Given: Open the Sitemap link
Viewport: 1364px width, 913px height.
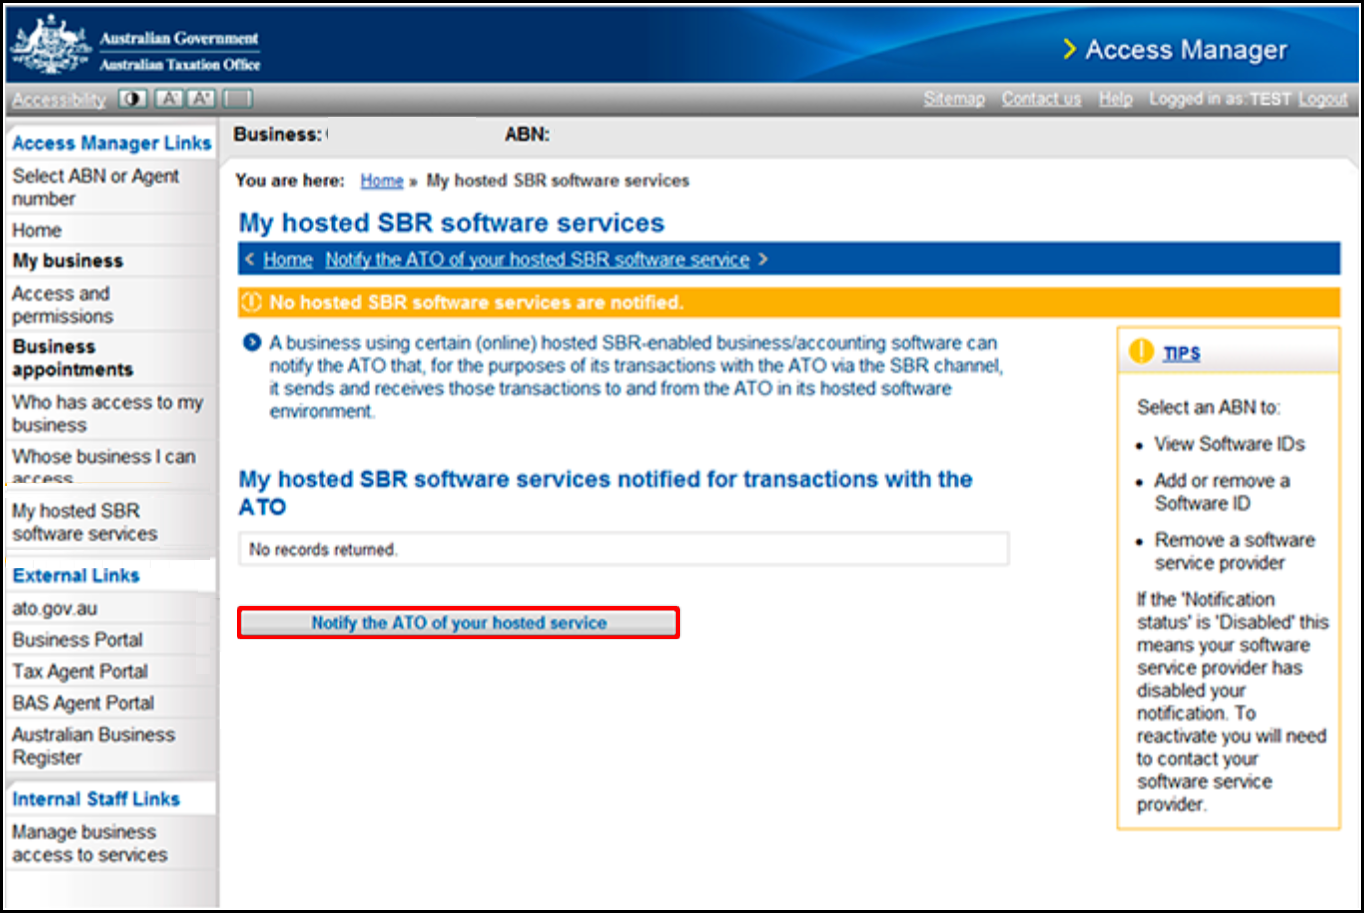Looking at the screenshot, I should pyautogui.click(x=953, y=99).
